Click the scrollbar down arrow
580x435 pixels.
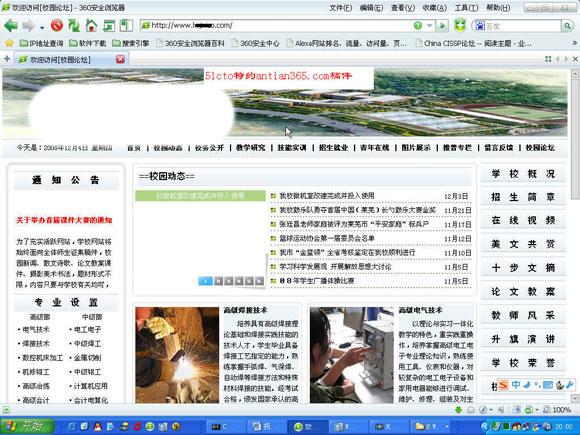pyautogui.click(x=575, y=398)
